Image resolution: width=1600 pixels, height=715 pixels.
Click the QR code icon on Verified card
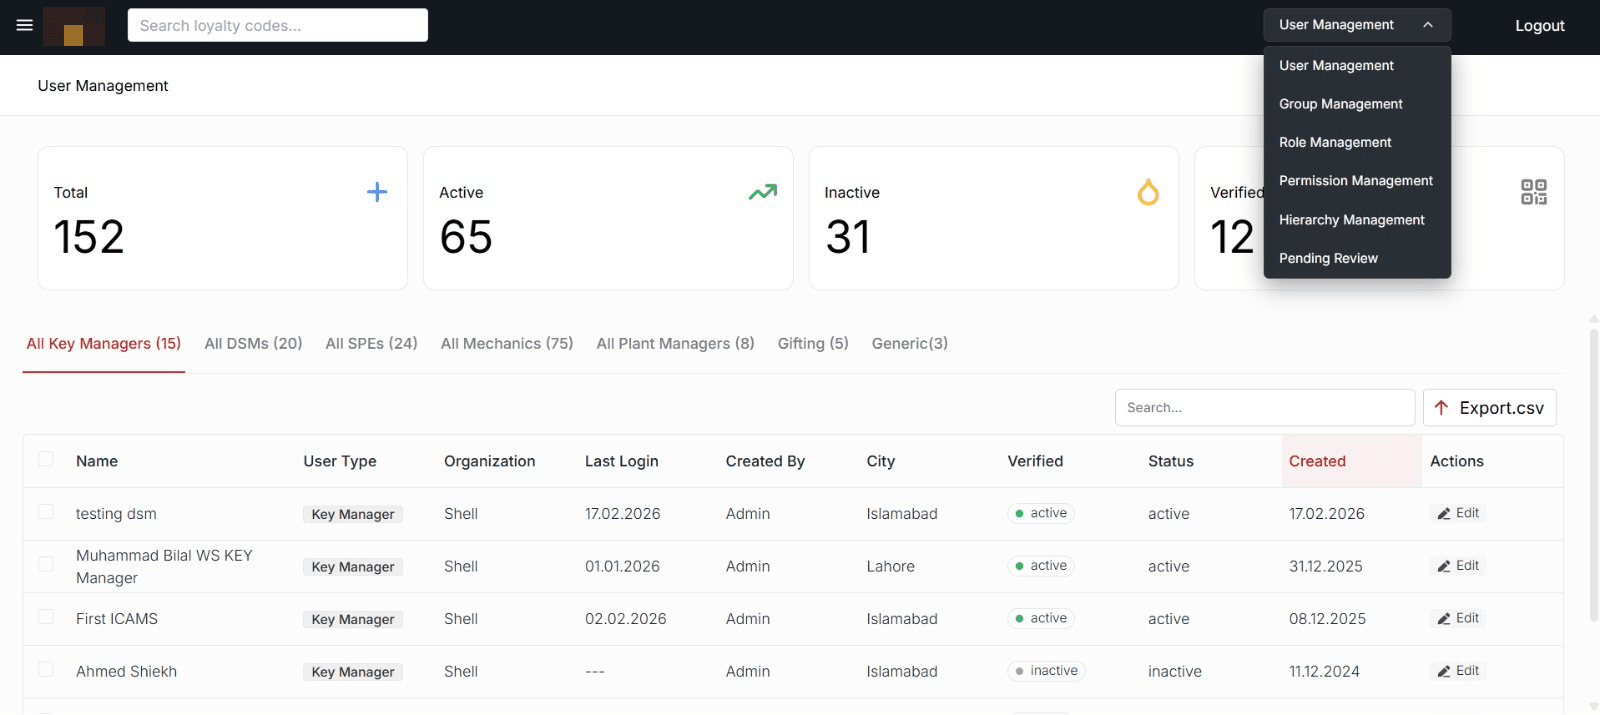(x=1534, y=192)
